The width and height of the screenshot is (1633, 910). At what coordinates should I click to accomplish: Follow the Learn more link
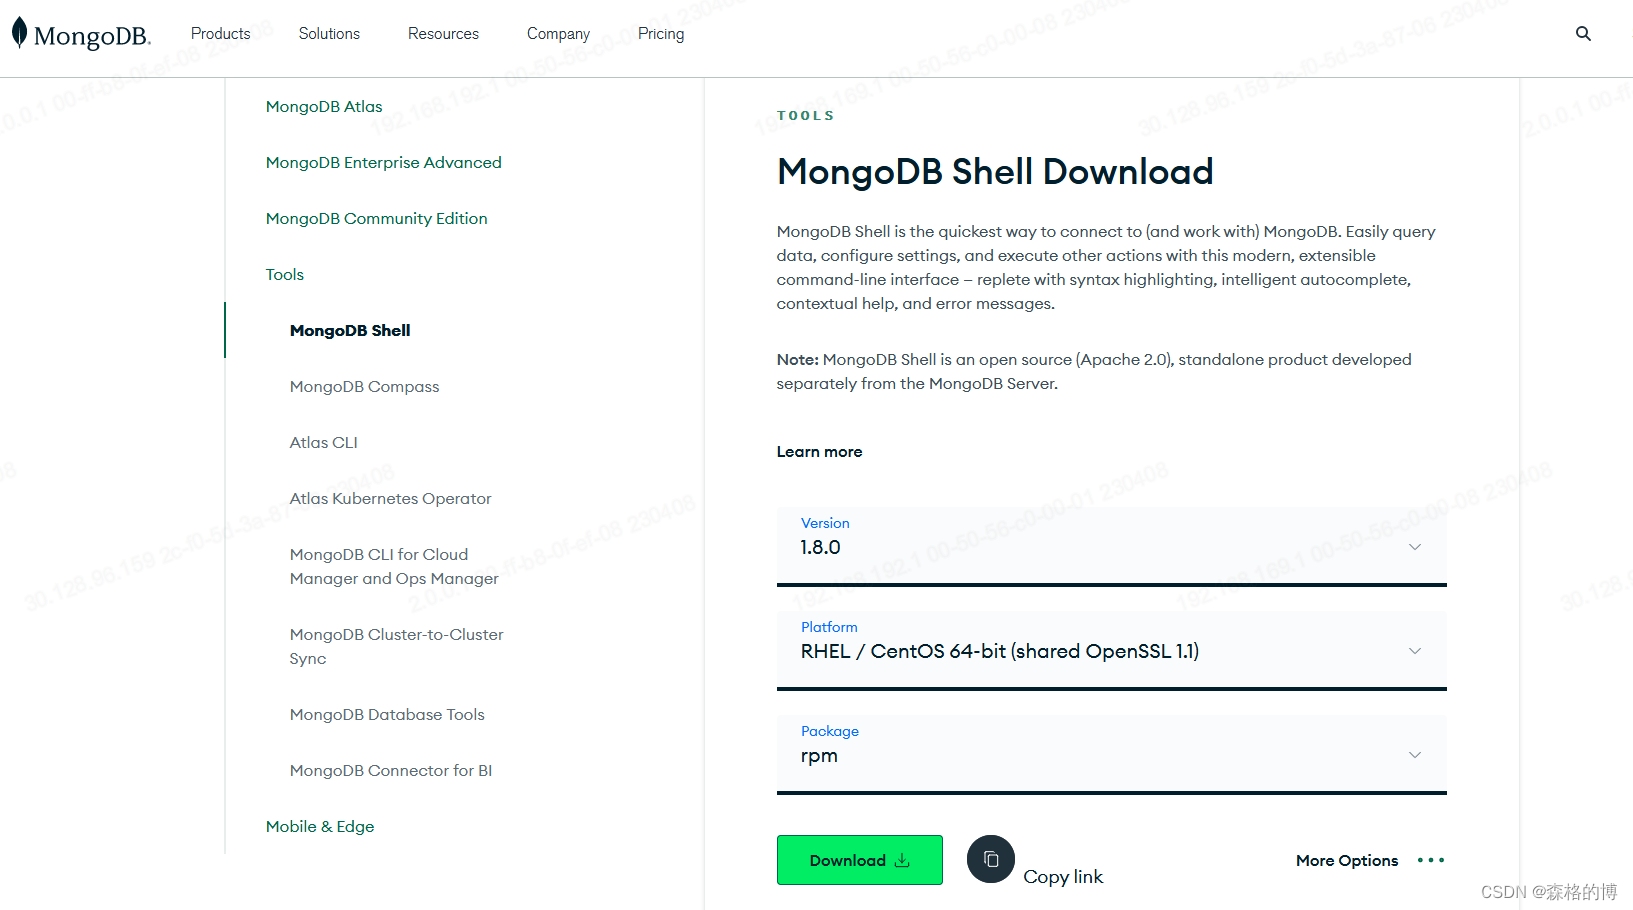(819, 452)
